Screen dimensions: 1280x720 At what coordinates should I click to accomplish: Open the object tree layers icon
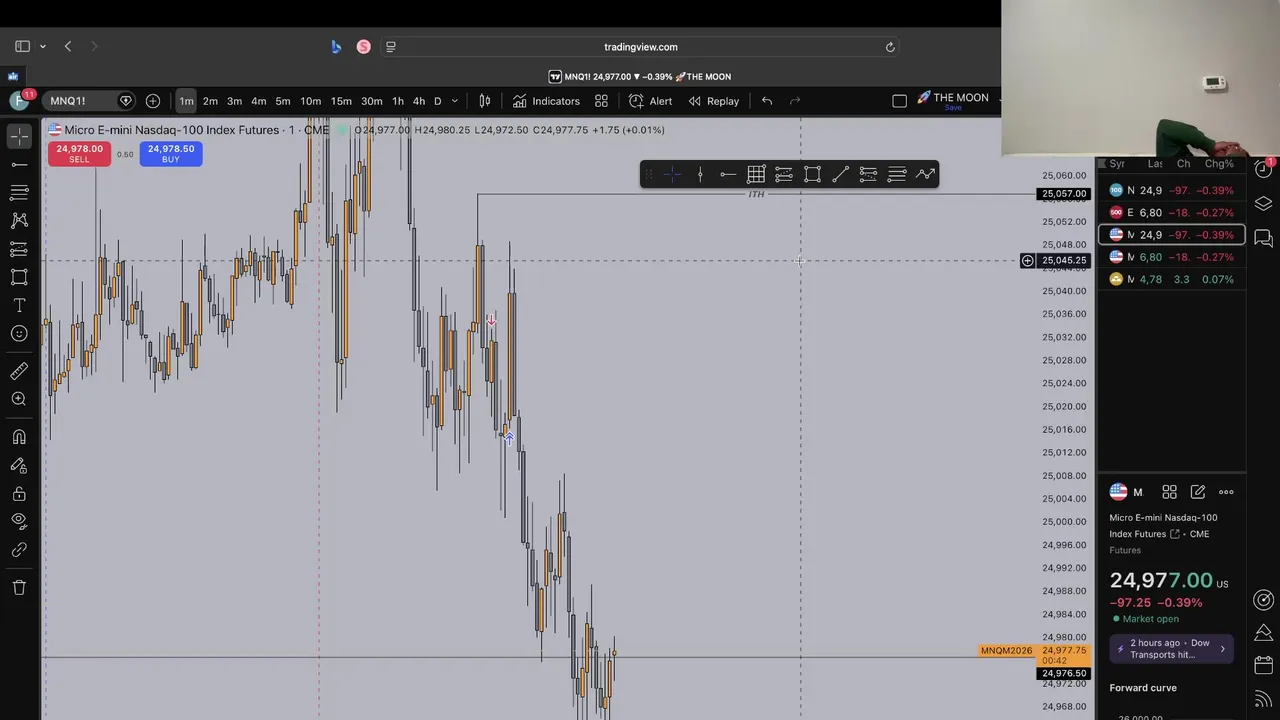[1263, 204]
